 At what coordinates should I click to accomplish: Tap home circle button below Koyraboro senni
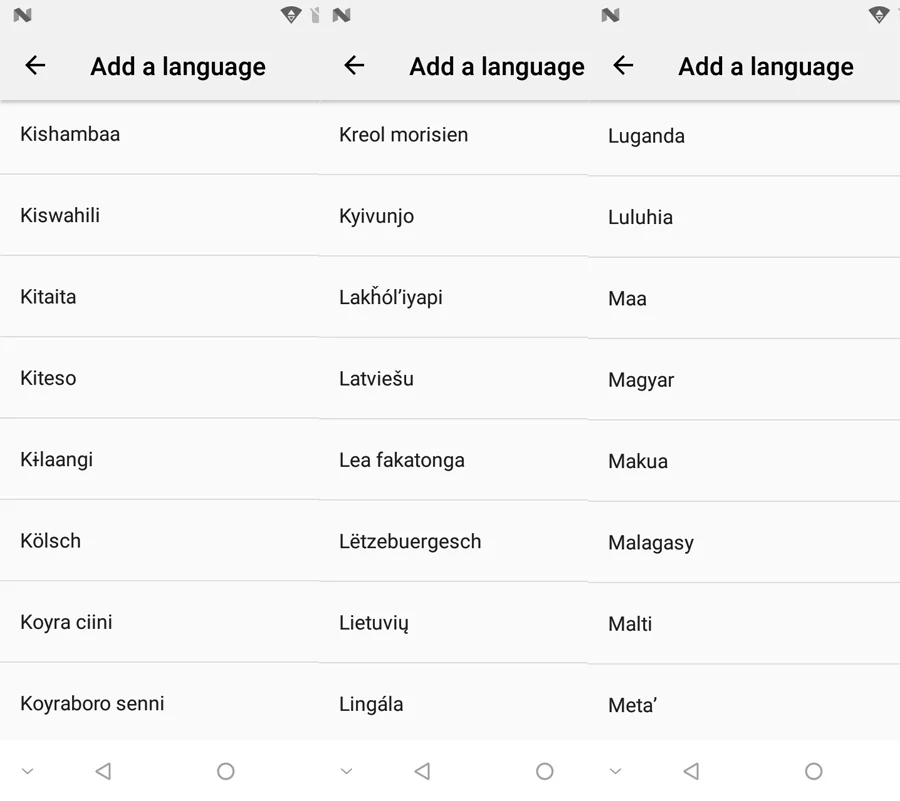pyautogui.click(x=226, y=771)
